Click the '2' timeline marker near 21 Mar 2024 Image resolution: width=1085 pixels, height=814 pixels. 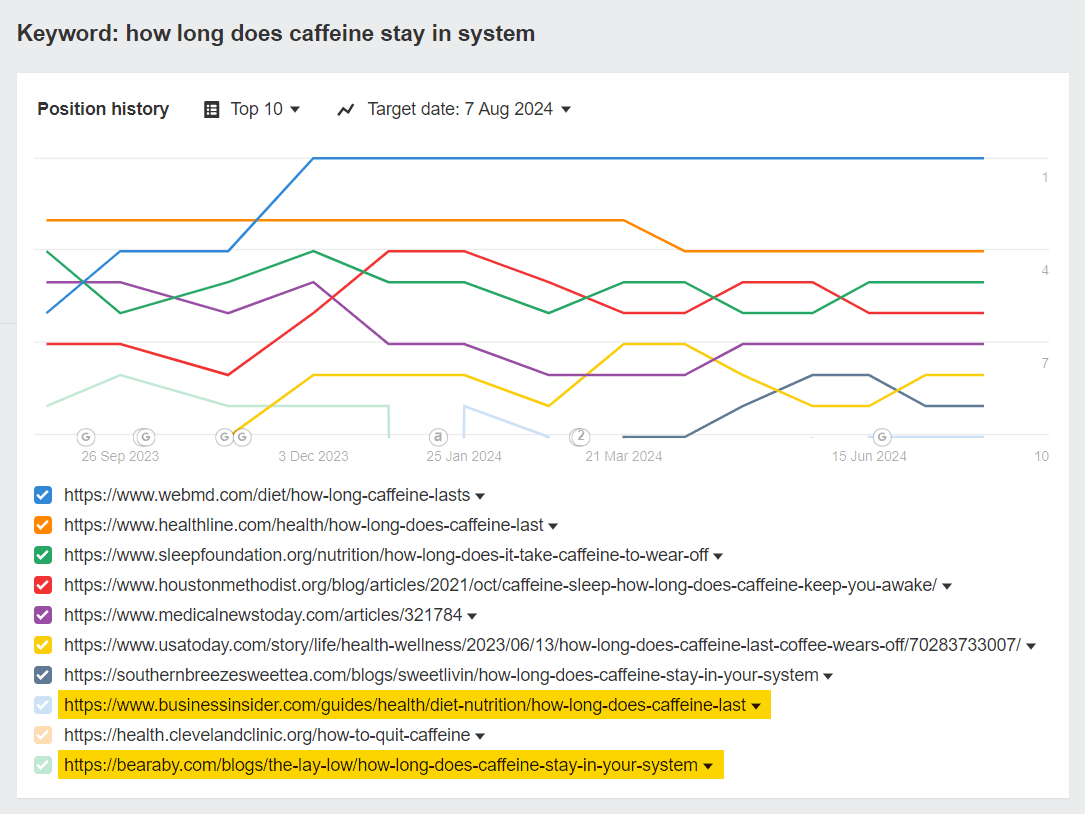tap(580, 437)
